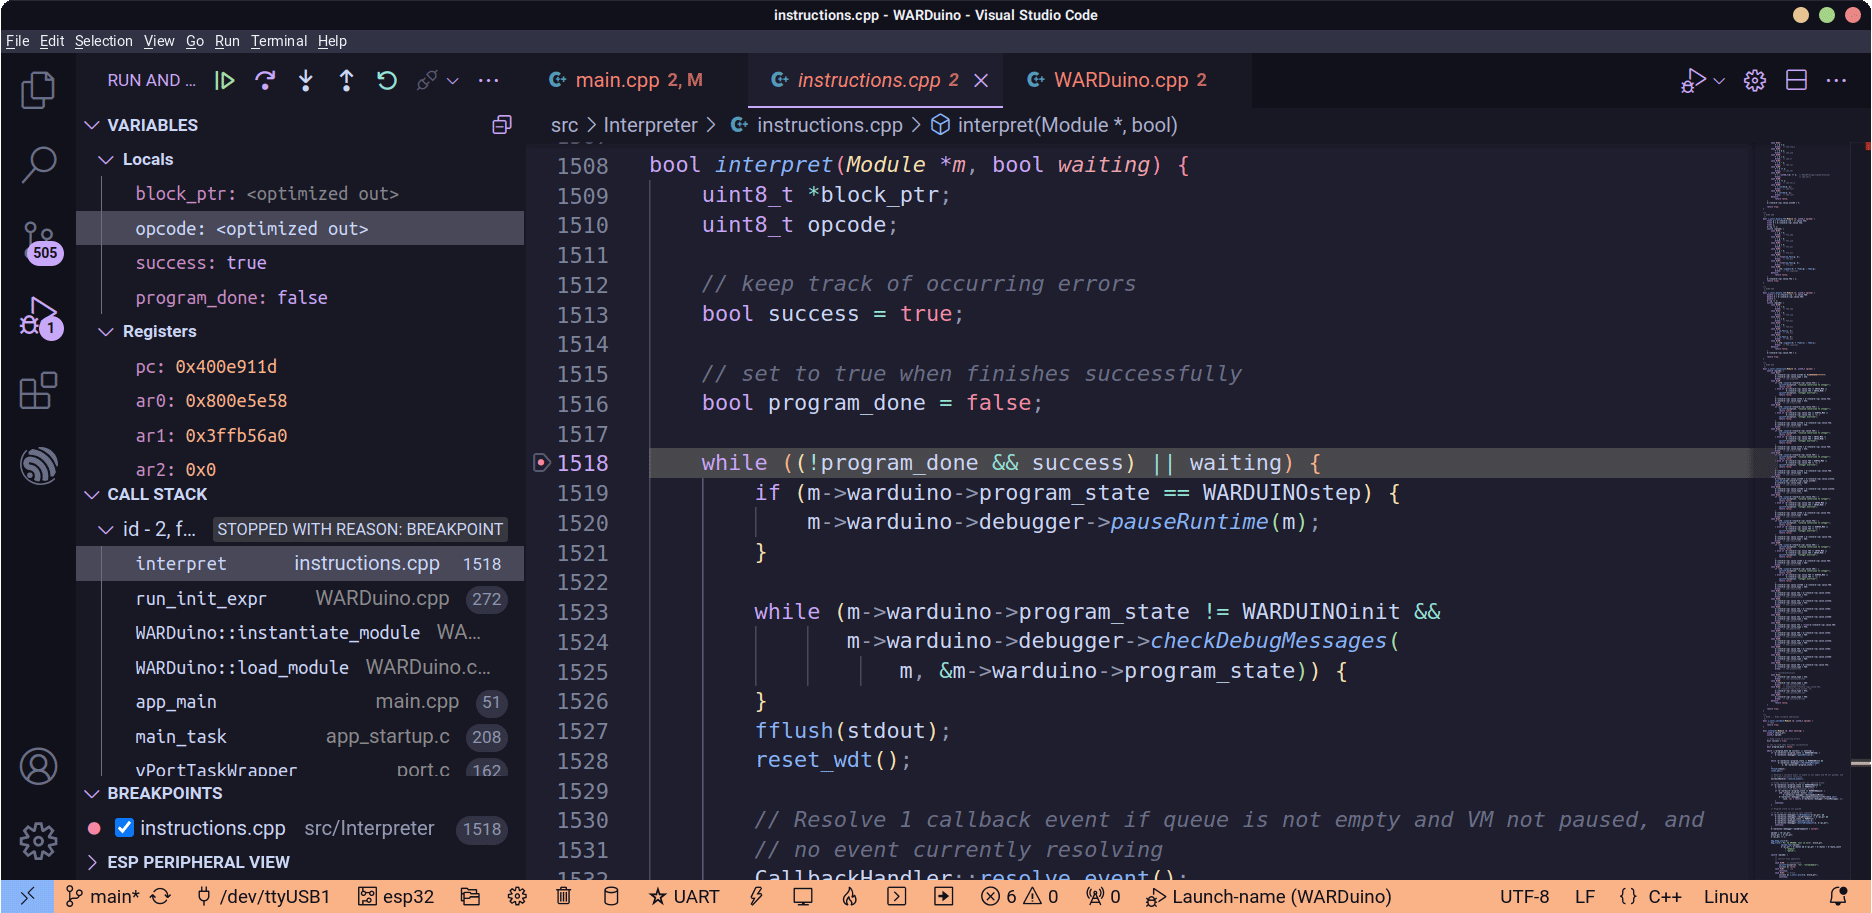Select the /dev/ttyUSB1 port in status bar
This screenshot has width=1872, height=913.
(264, 897)
